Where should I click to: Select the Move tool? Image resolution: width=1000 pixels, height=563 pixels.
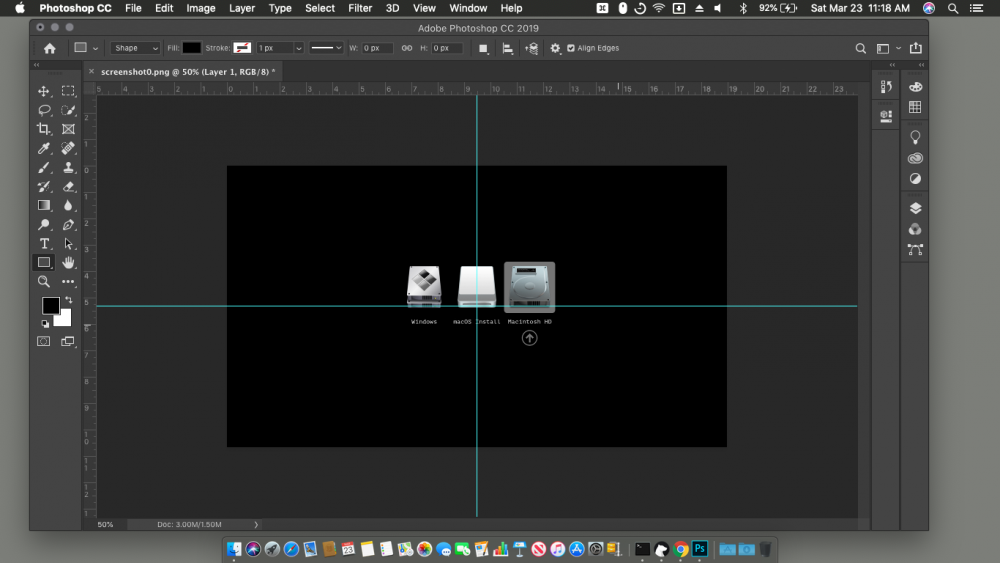click(x=43, y=91)
